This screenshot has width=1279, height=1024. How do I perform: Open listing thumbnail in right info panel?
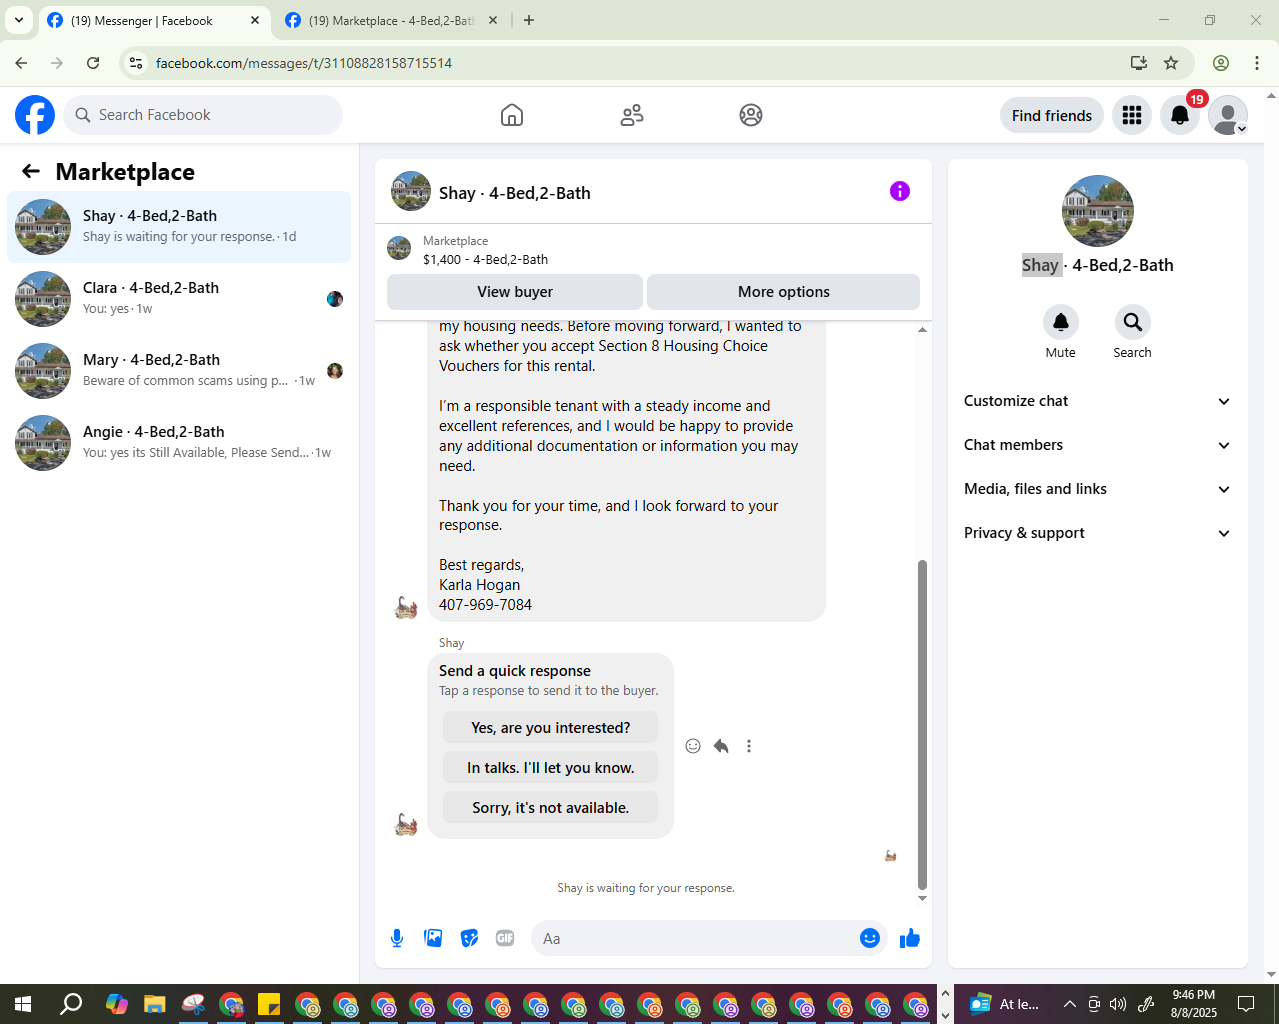point(1098,211)
